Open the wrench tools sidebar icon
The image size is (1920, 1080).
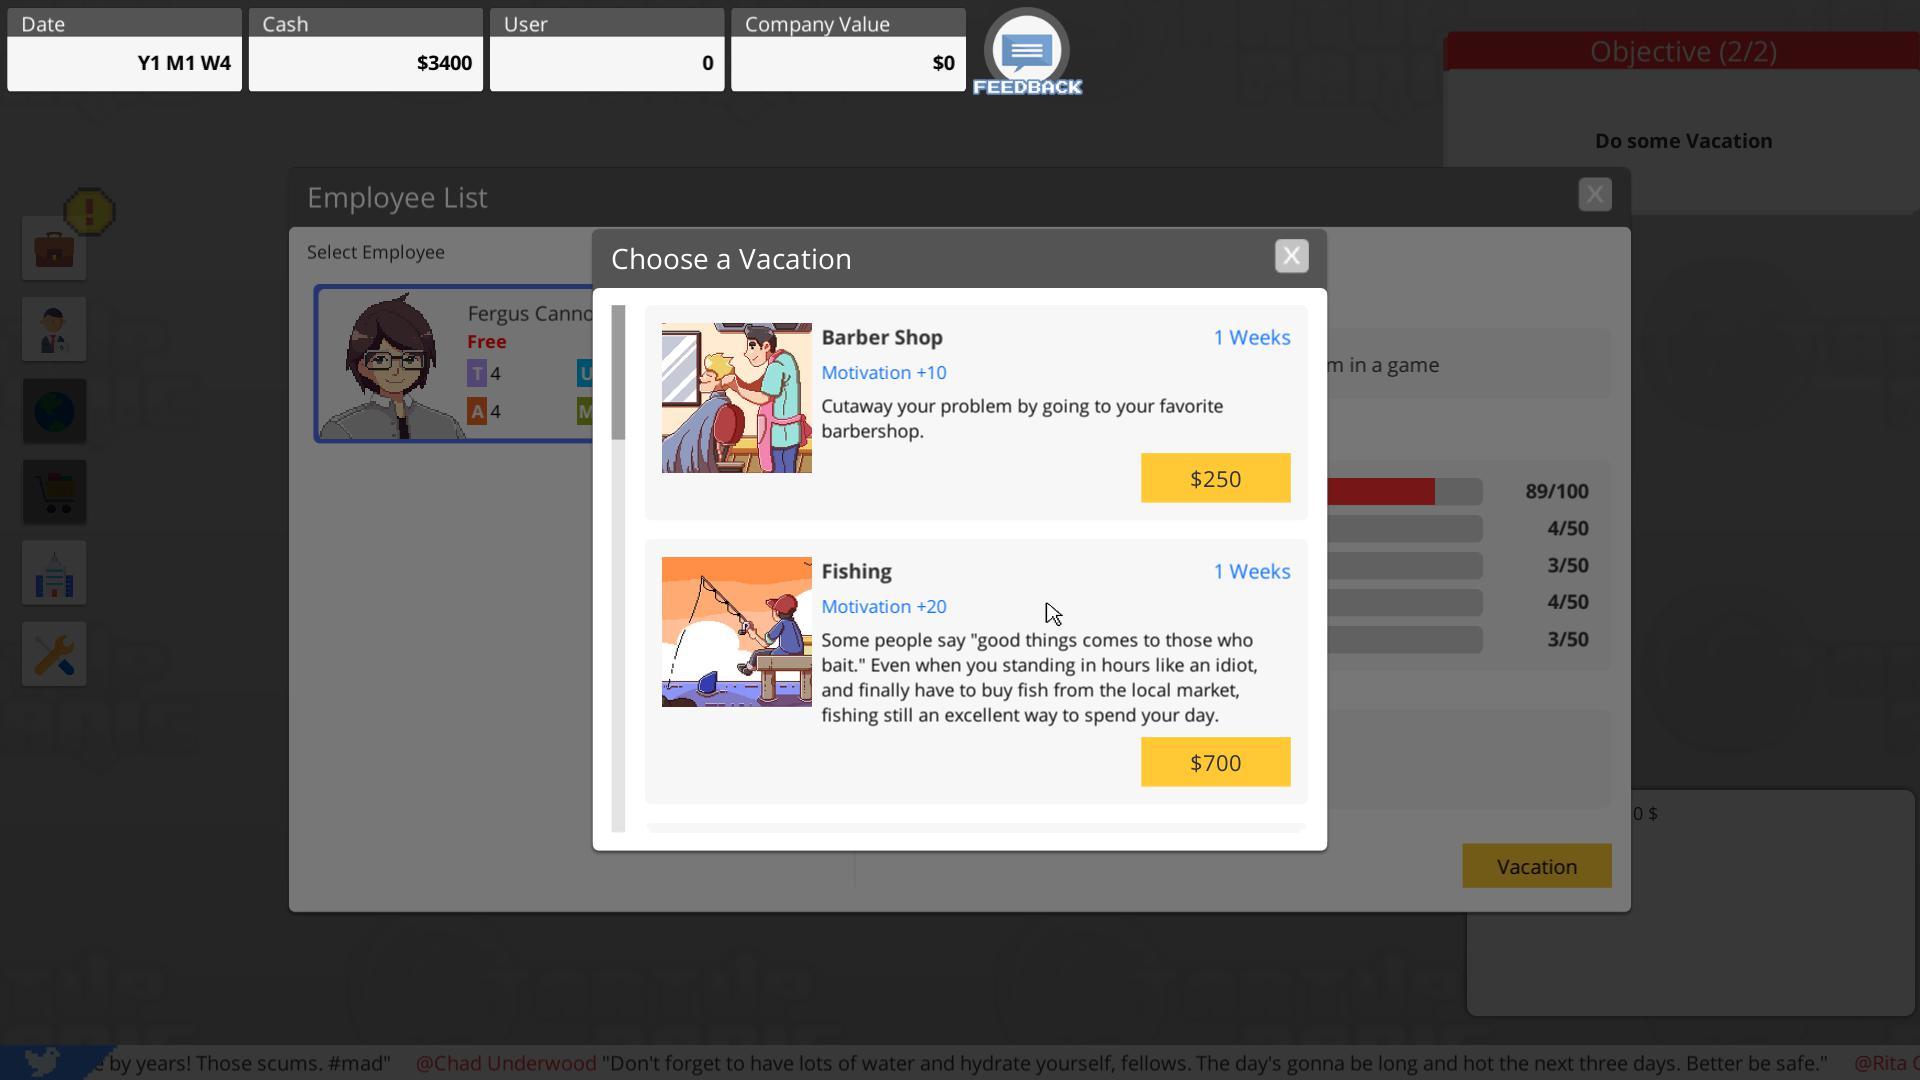[x=54, y=654]
